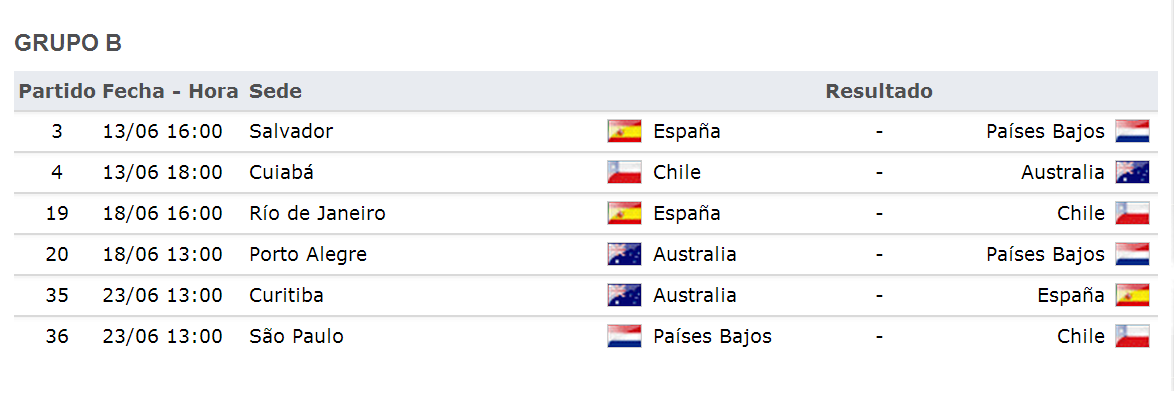Click the GRUPO B heading
This screenshot has height=397, width=1174.
click(x=68, y=44)
